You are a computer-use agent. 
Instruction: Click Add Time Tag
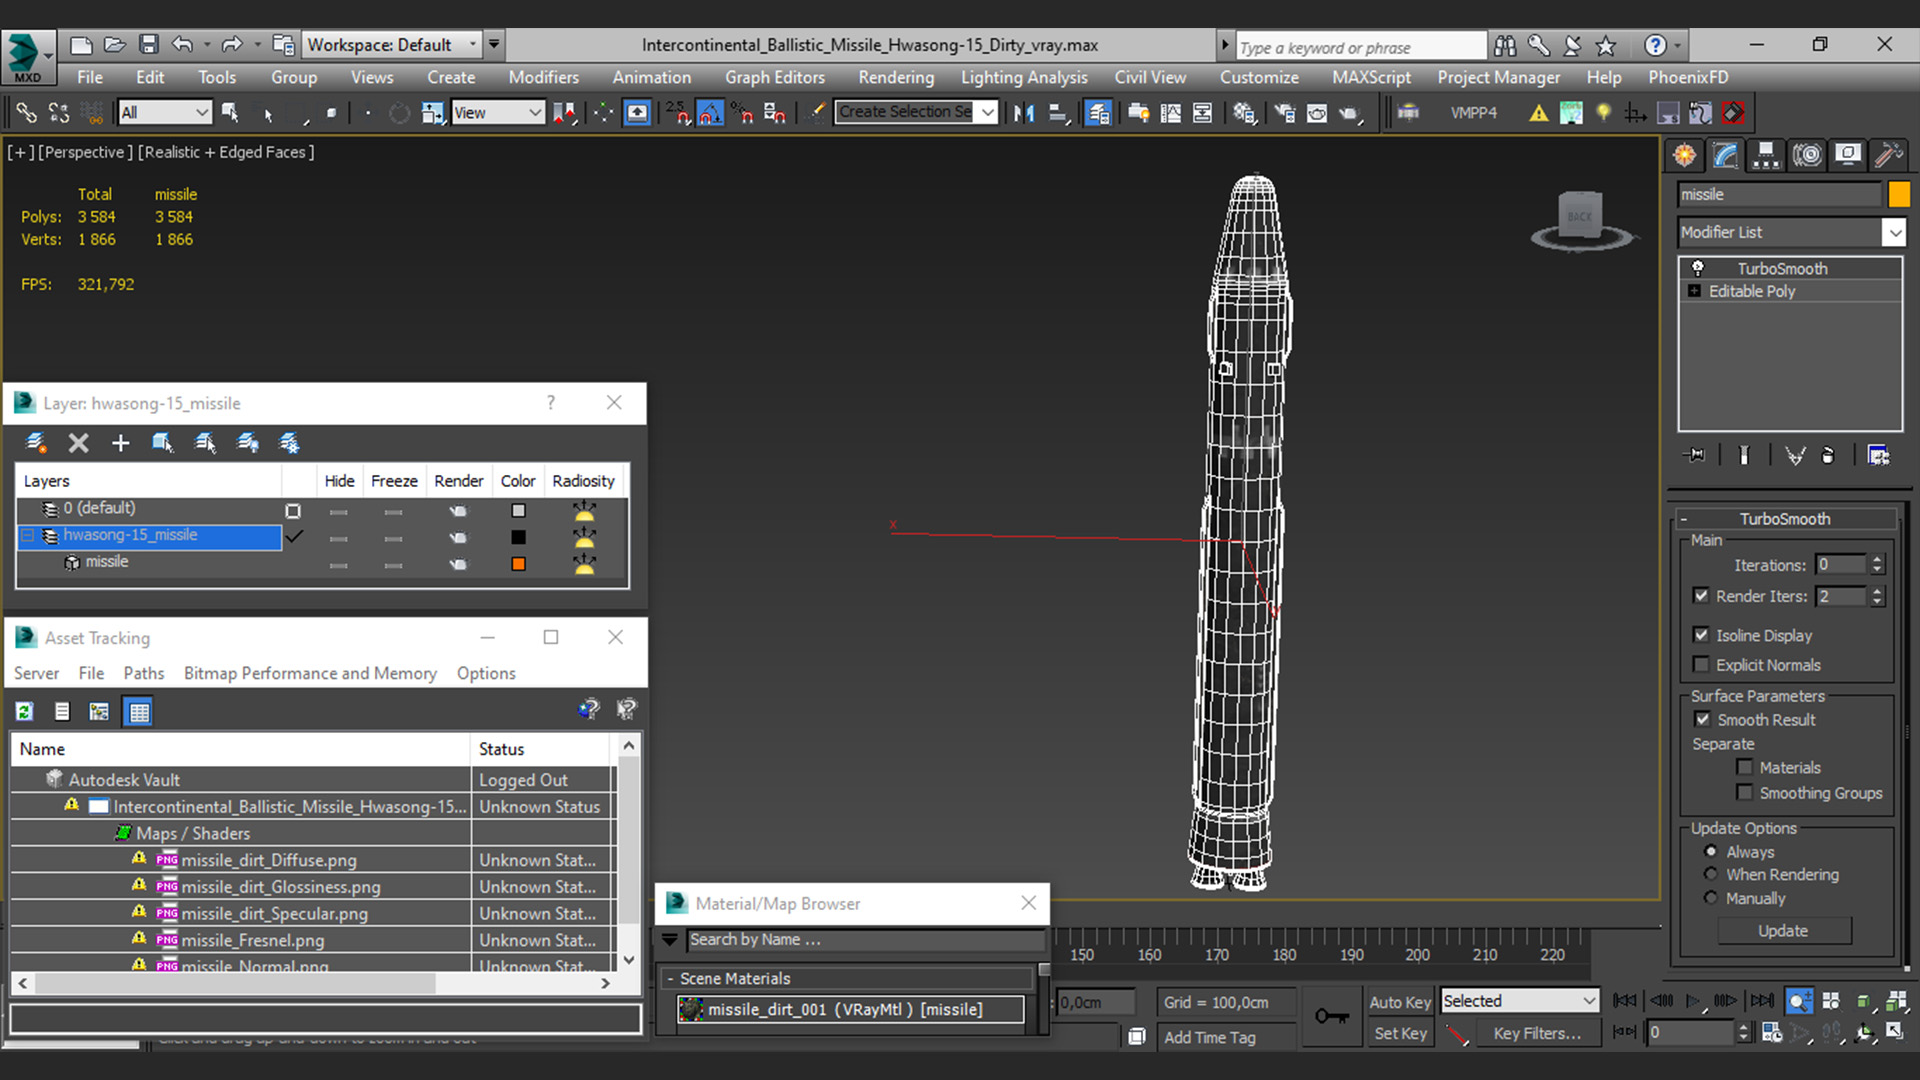1209,1037
